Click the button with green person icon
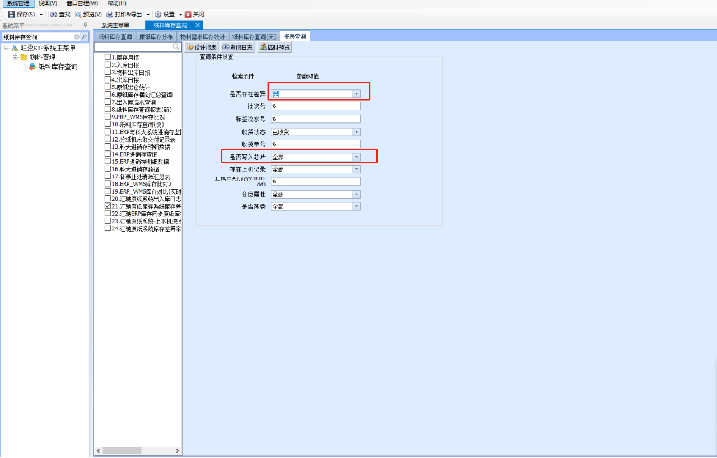This screenshot has height=458, width=717. coord(274,47)
